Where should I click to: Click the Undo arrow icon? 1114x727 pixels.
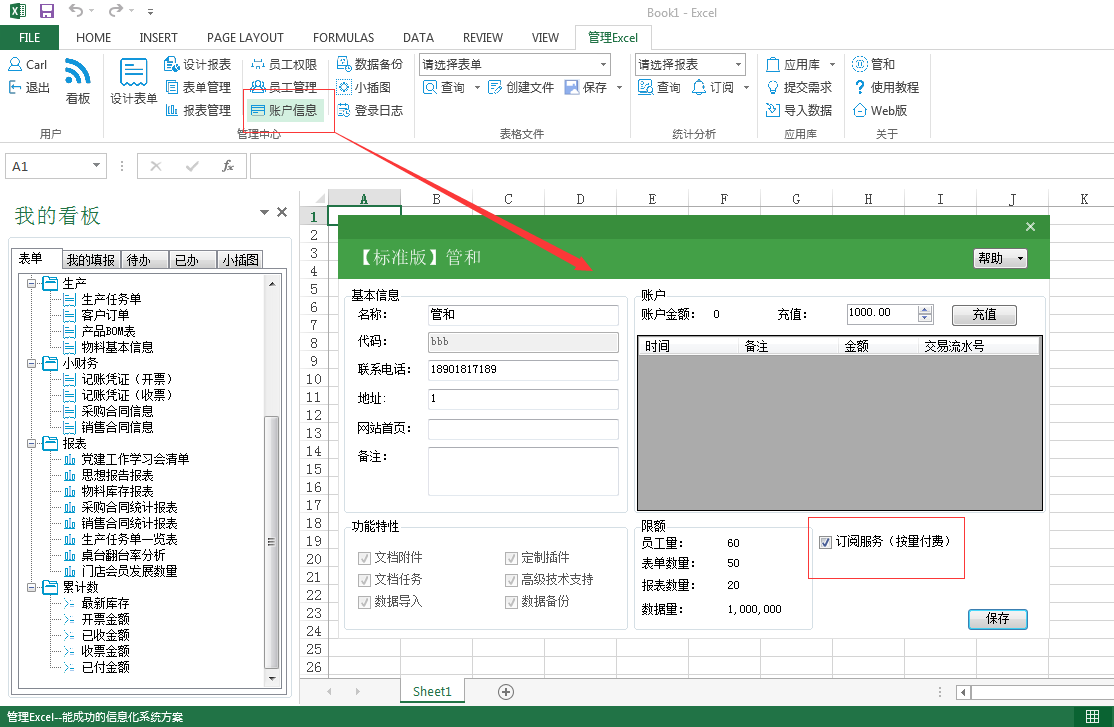point(76,11)
